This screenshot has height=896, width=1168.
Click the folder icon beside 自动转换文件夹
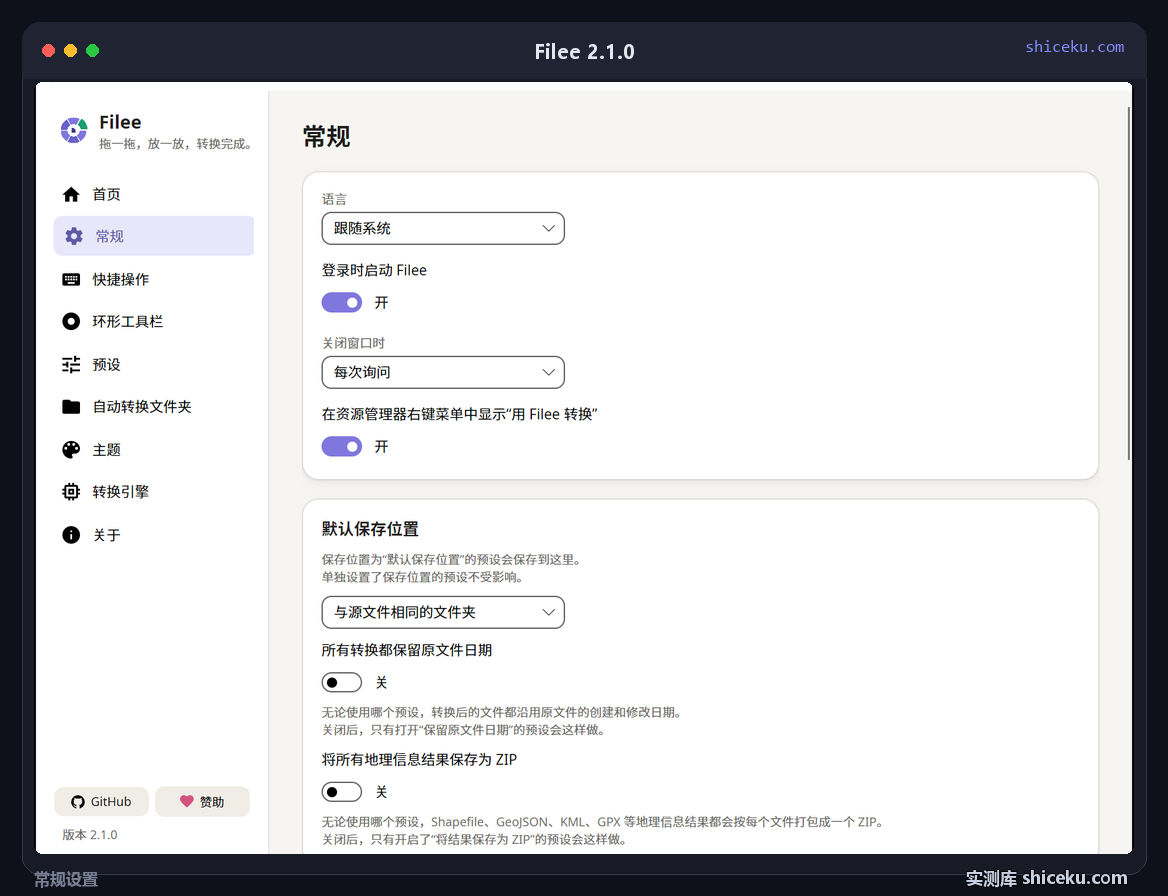coord(71,407)
